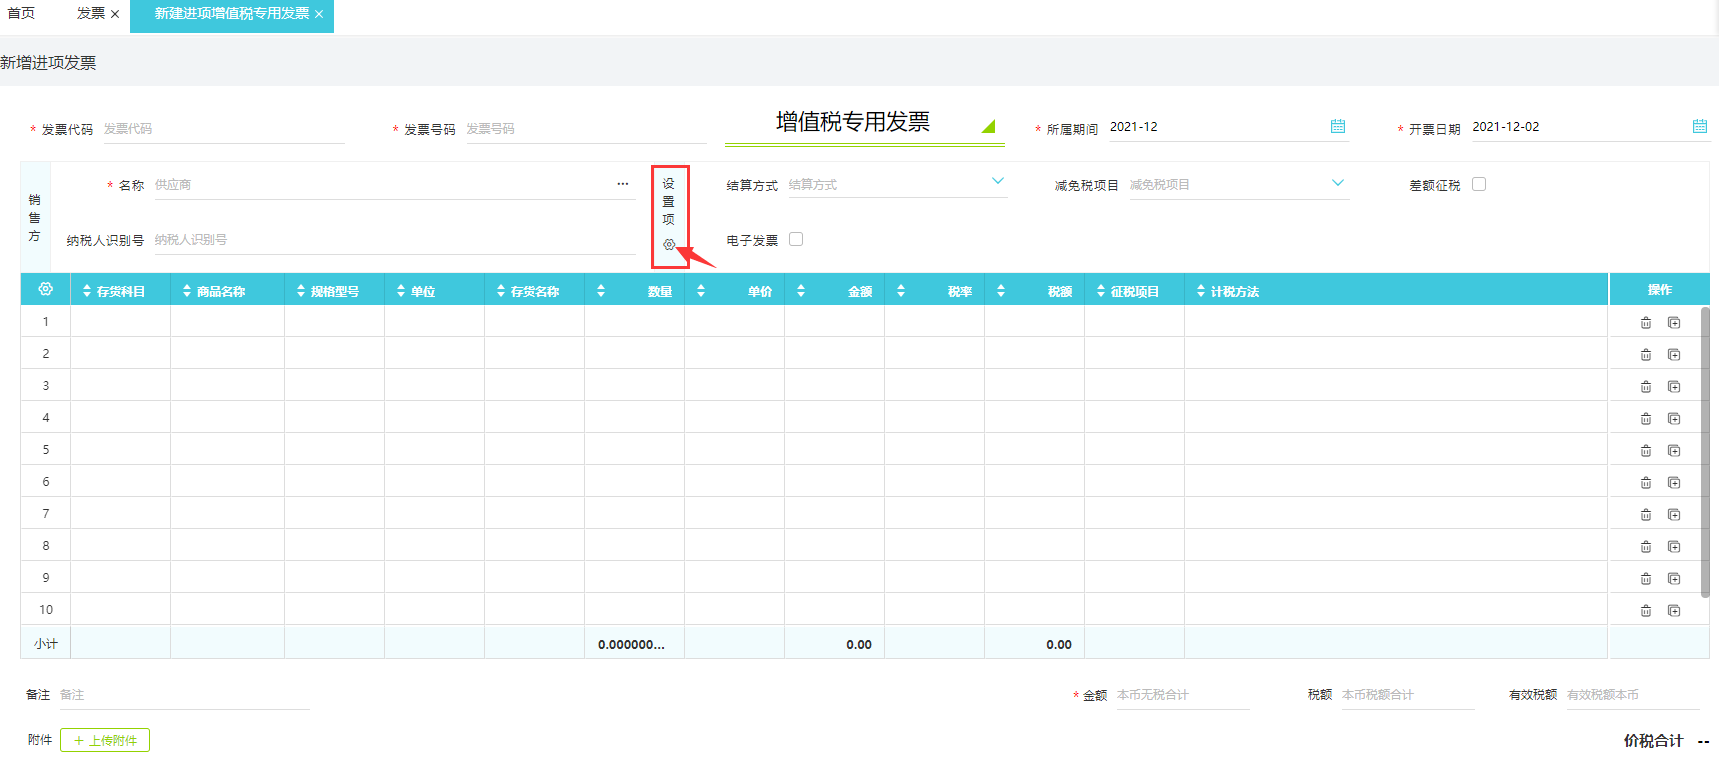Open the 增值税专用发票 type selector
The width and height of the screenshot is (1719, 757).
[x=988, y=126]
